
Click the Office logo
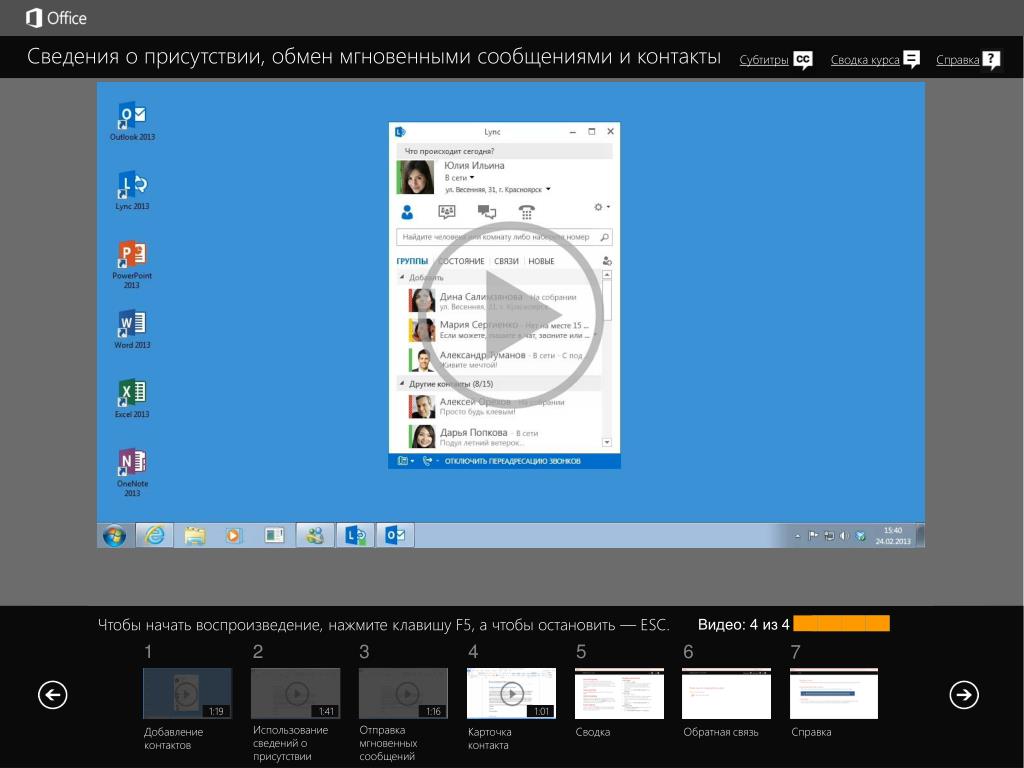click(56, 18)
